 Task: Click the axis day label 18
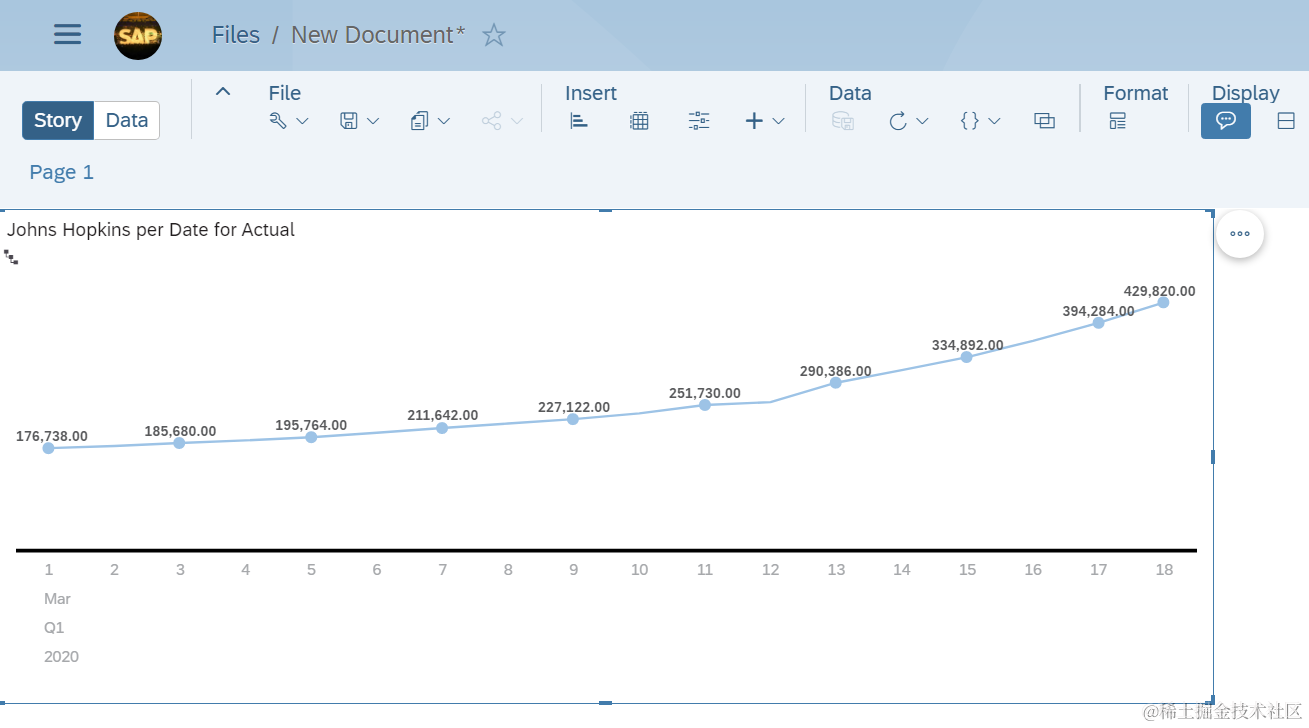pos(1164,570)
